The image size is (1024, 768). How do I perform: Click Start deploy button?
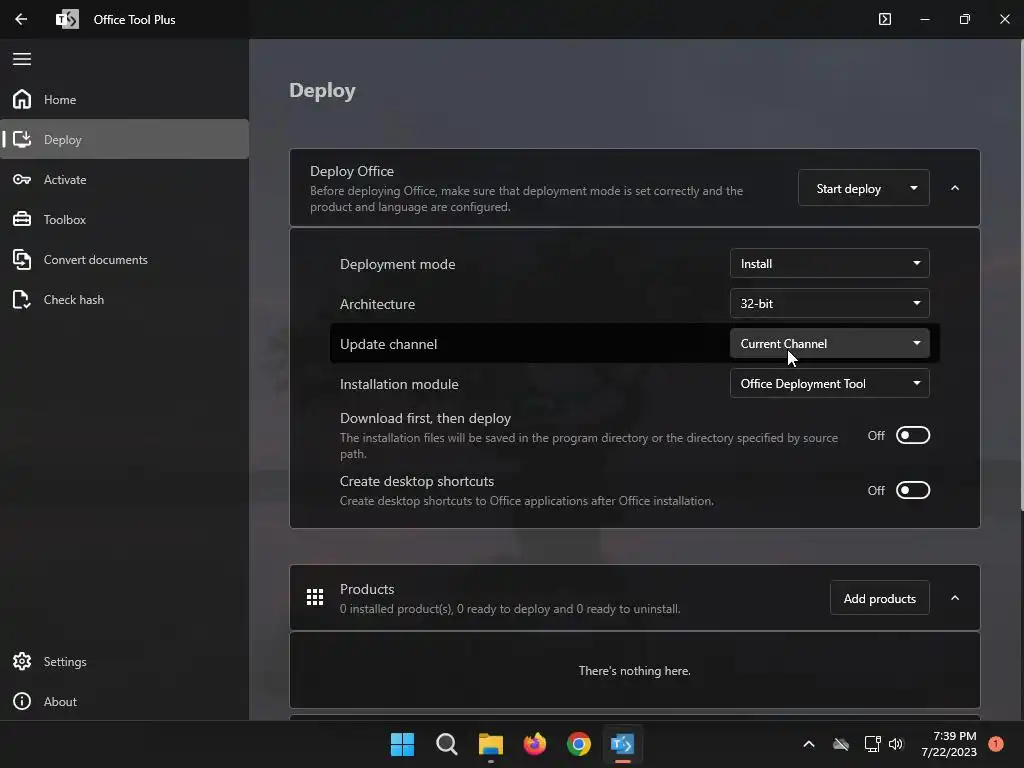click(x=848, y=188)
